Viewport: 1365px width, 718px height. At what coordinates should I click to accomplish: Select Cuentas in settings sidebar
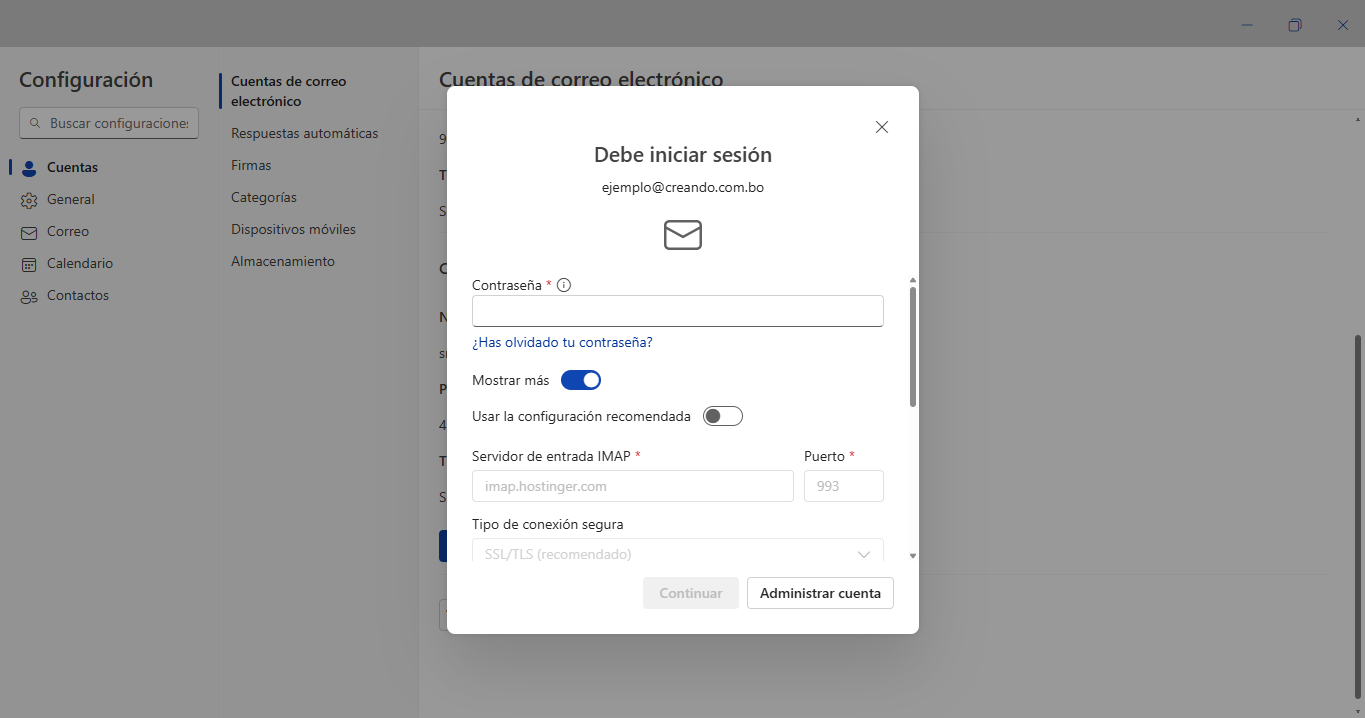coord(72,167)
